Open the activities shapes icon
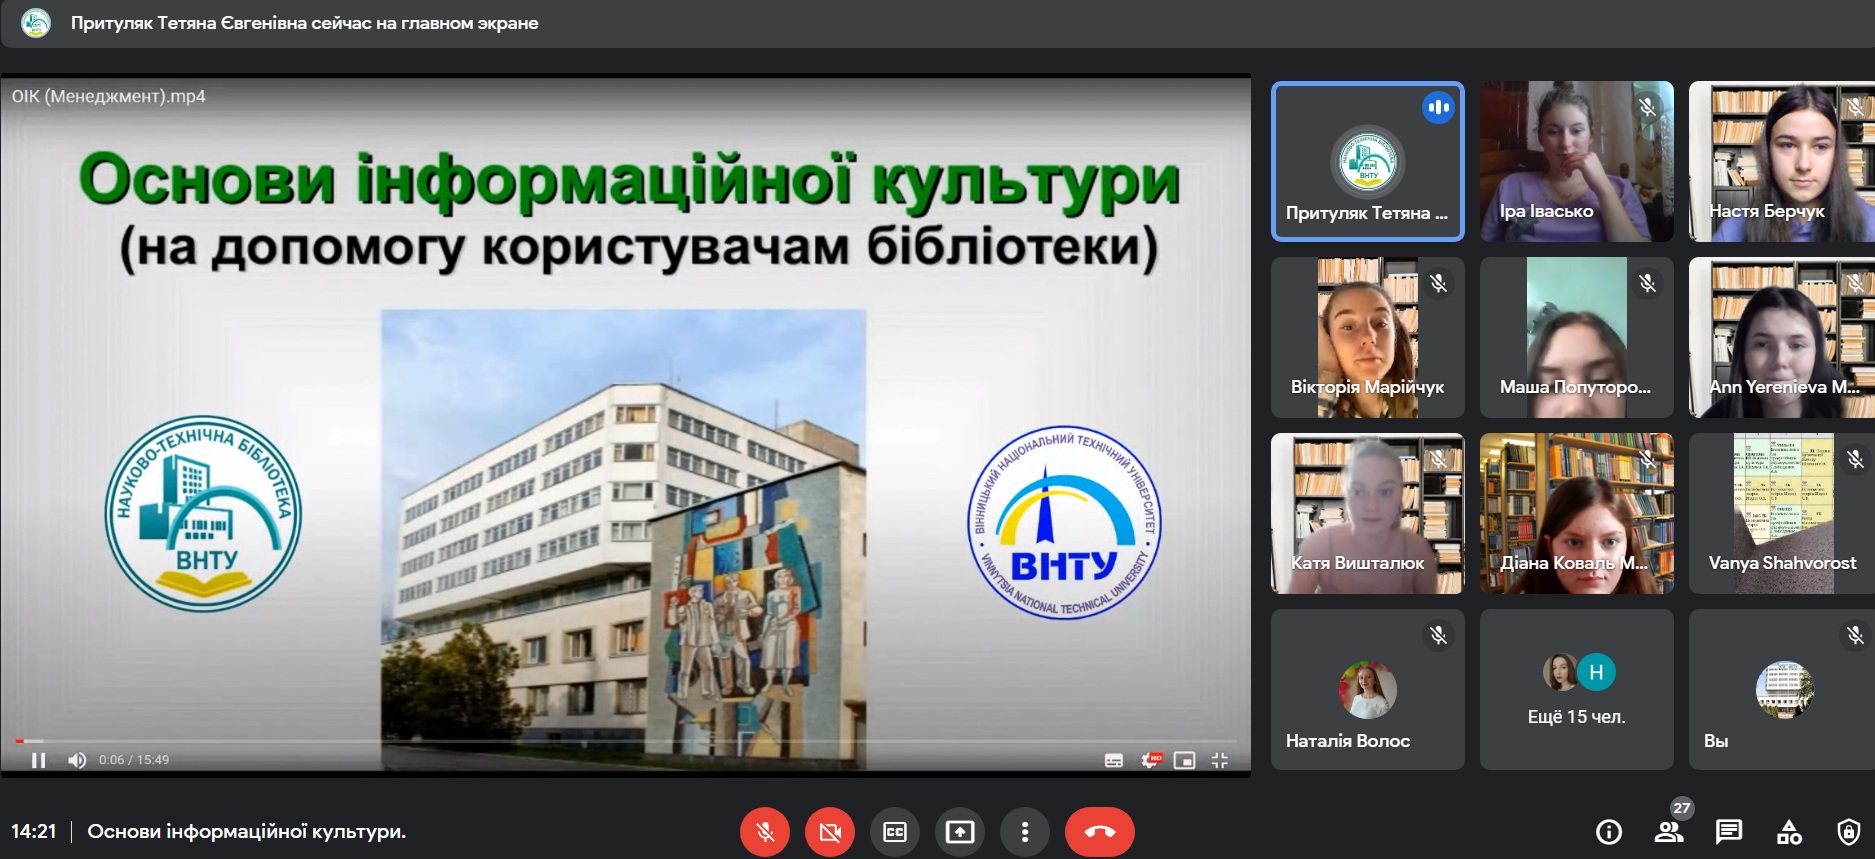Image resolution: width=1875 pixels, height=859 pixels. tap(1789, 832)
